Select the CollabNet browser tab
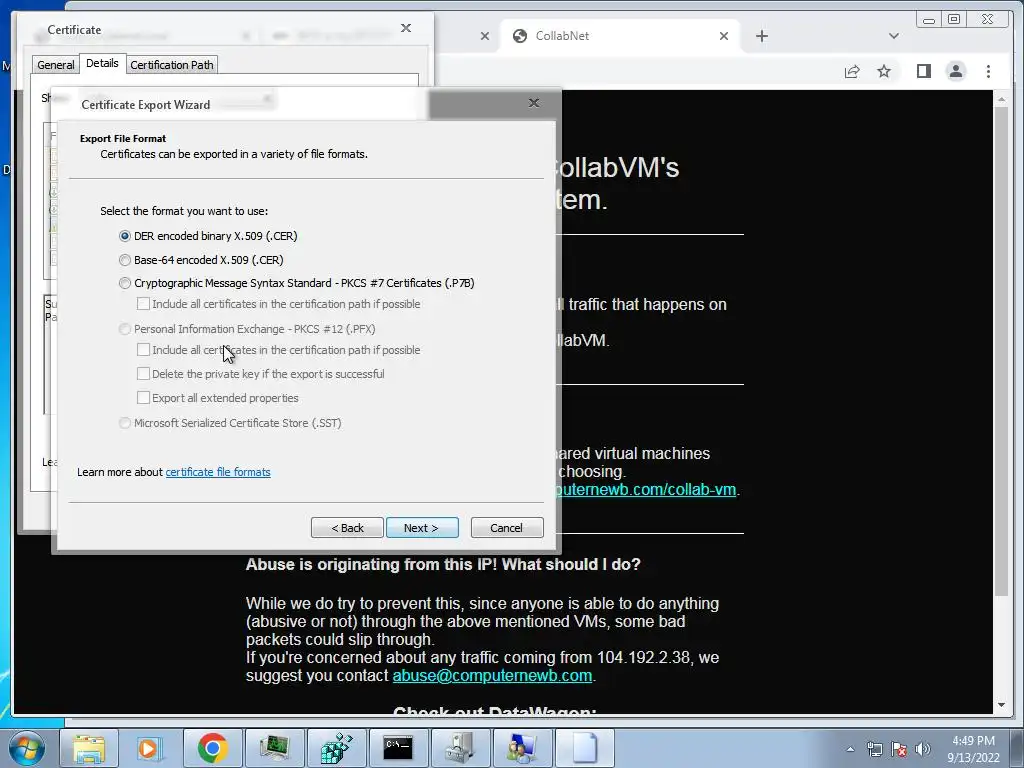The width and height of the screenshot is (1024, 768). [620, 36]
